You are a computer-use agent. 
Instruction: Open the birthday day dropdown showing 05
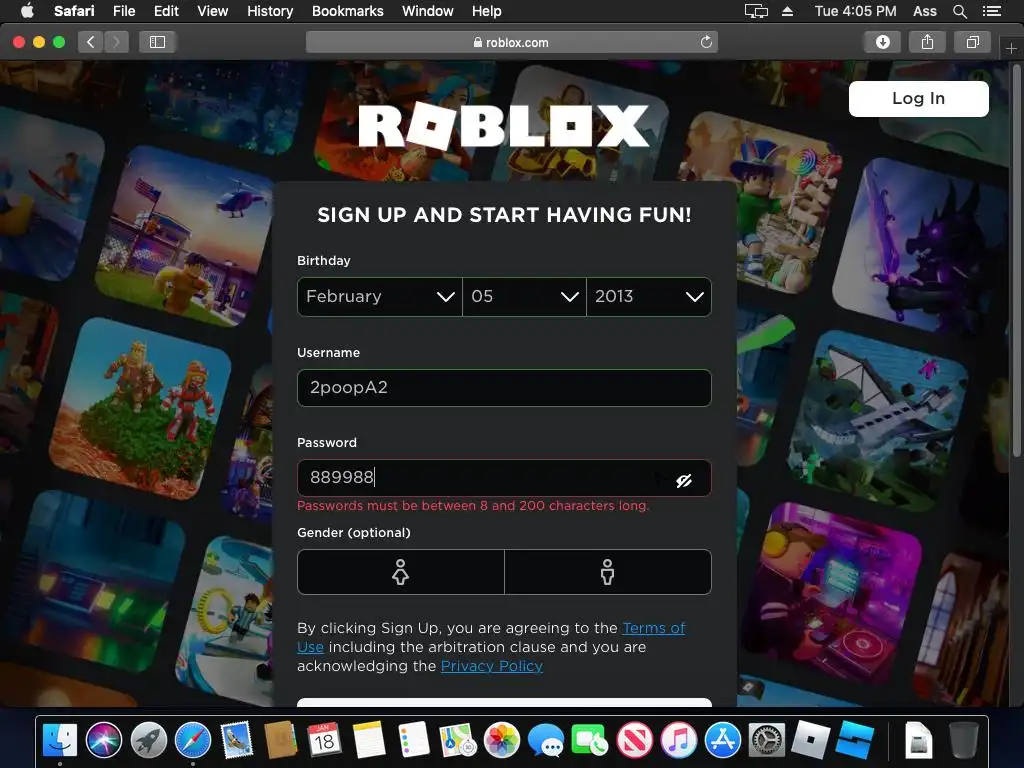pyautogui.click(x=524, y=297)
